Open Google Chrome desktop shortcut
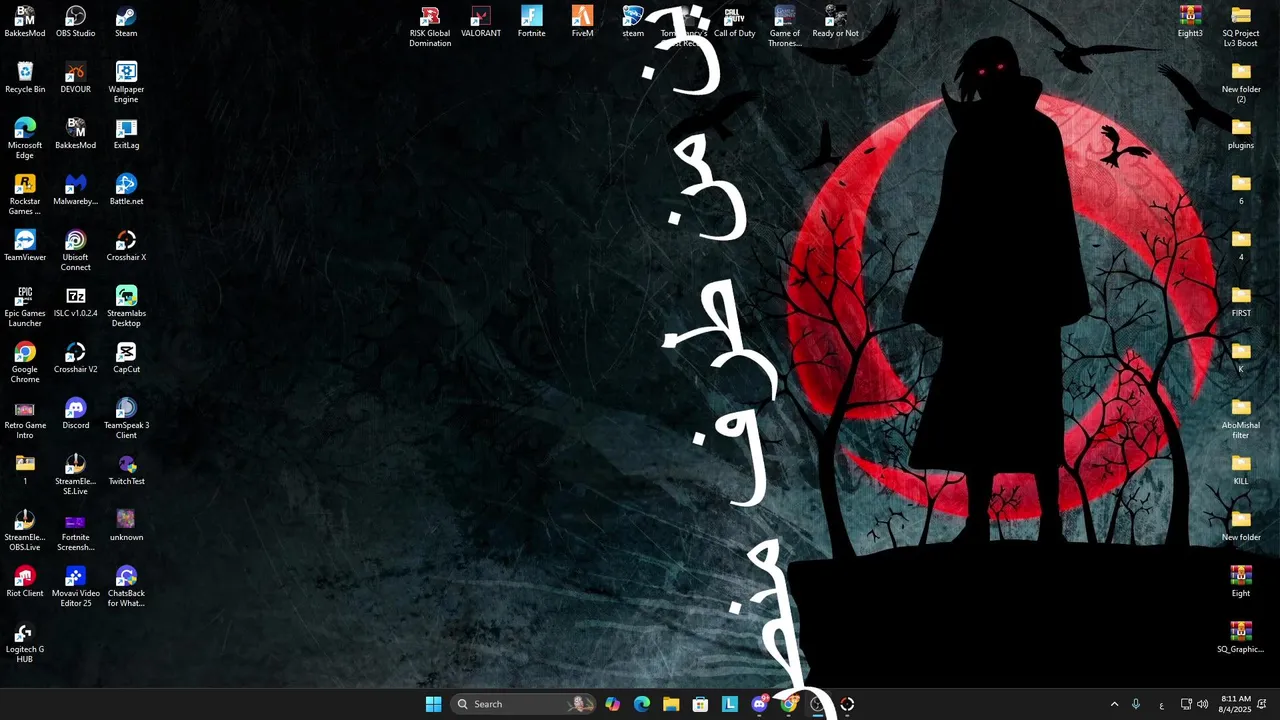The image size is (1280, 720). pyautogui.click(x=25, y=363)
